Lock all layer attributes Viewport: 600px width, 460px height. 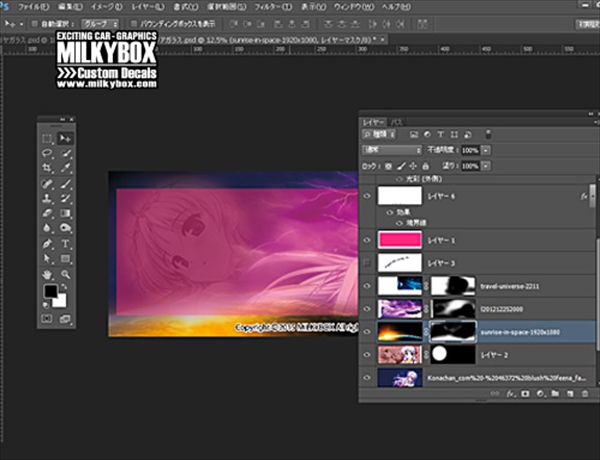click(x=425, y=166)
